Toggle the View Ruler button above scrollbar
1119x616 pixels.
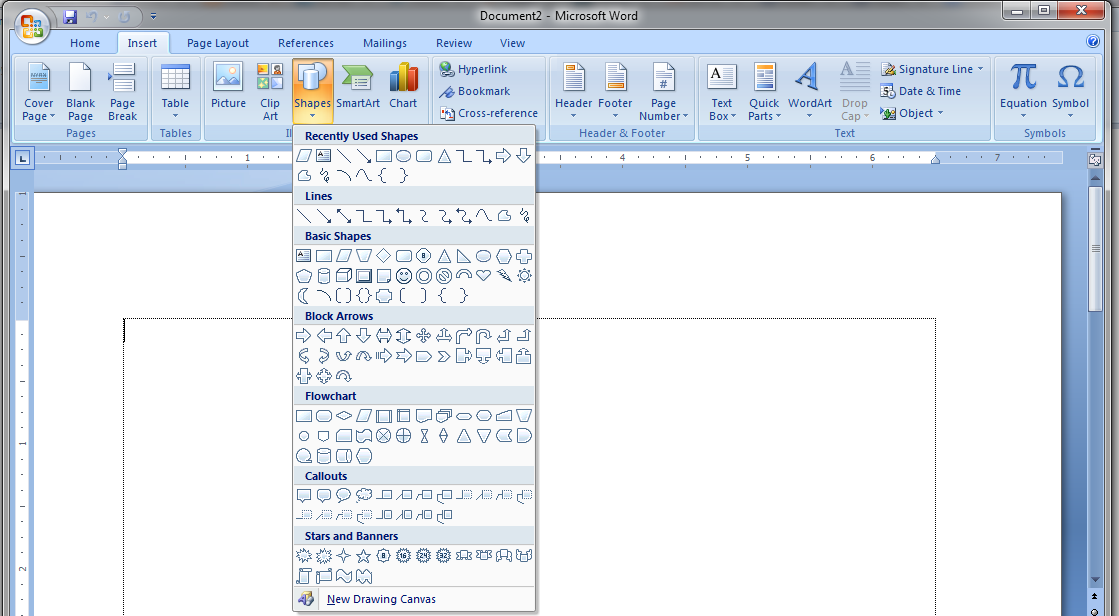(1095, 160)
